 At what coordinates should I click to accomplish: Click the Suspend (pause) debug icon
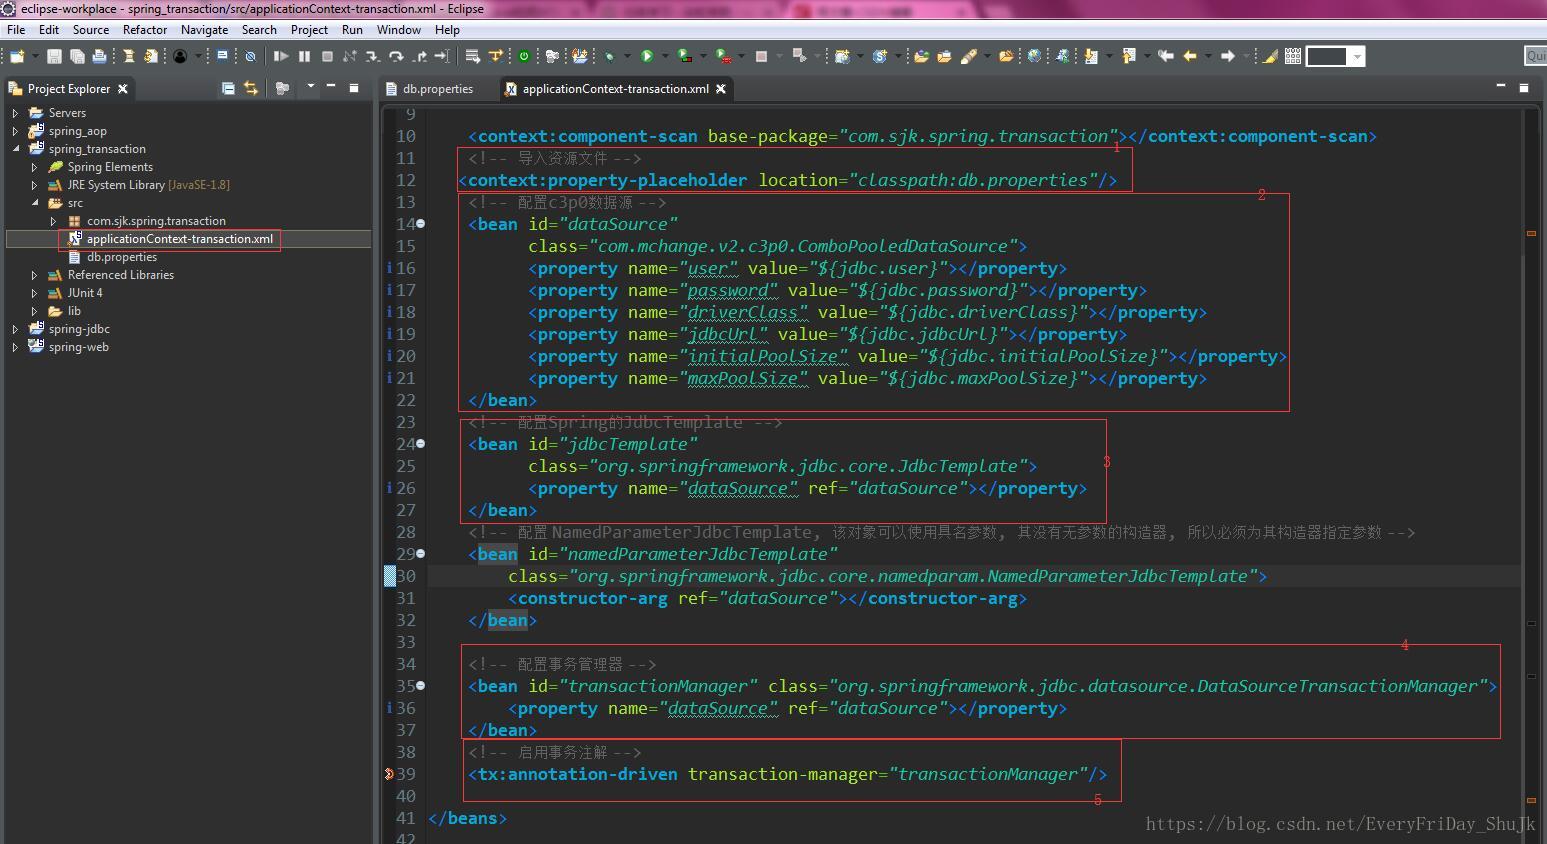[304, 56]
